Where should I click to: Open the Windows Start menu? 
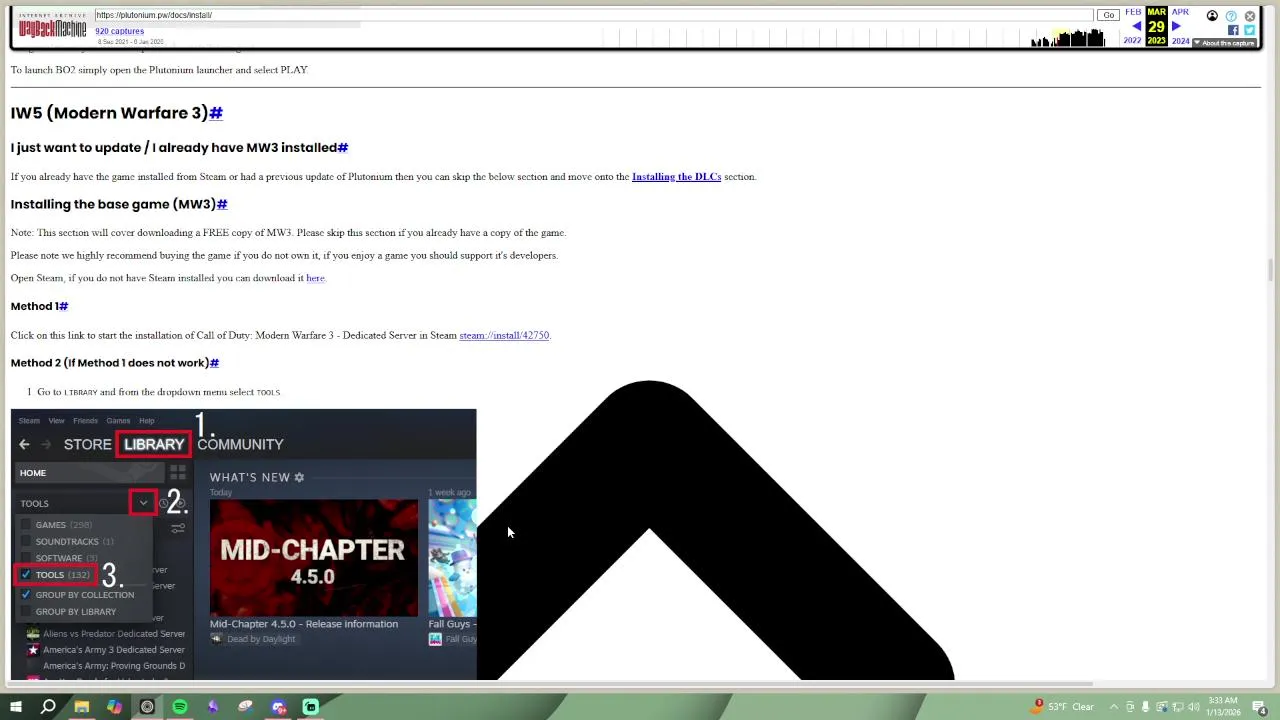[16, 707]
